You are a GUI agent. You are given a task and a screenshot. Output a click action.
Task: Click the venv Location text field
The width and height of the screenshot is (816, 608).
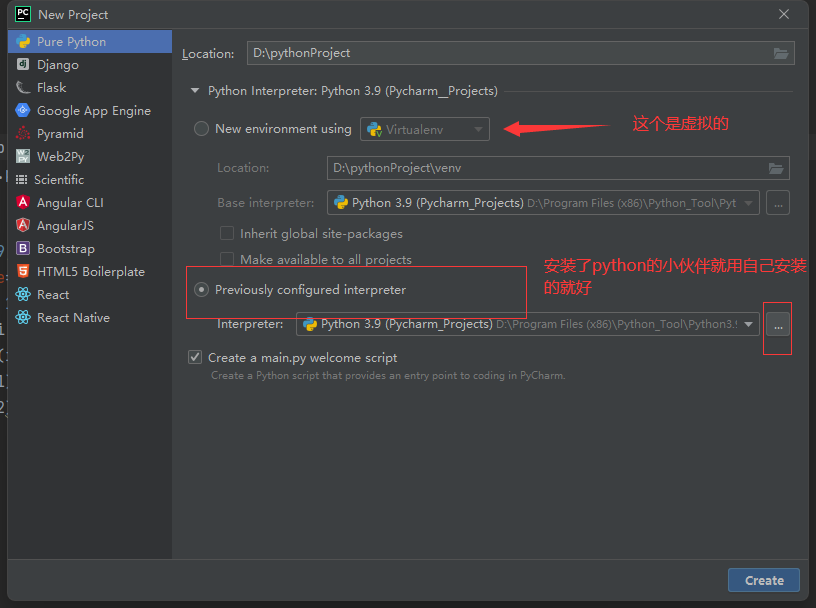click(x=558, y=168)
